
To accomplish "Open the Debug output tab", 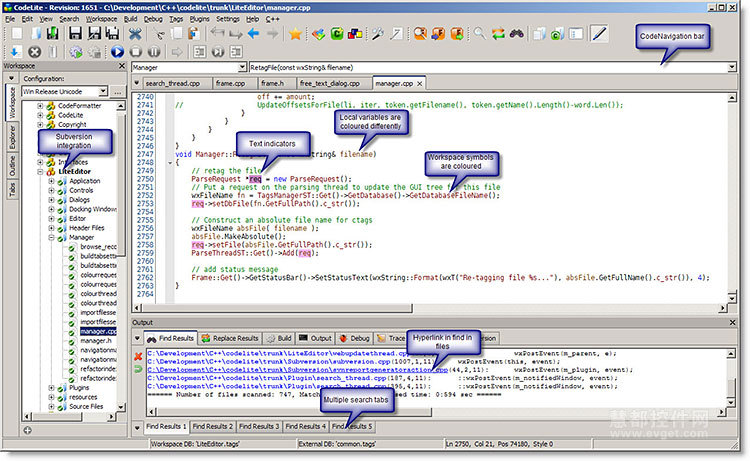I will pyautogui.click(x=354, y=339).
